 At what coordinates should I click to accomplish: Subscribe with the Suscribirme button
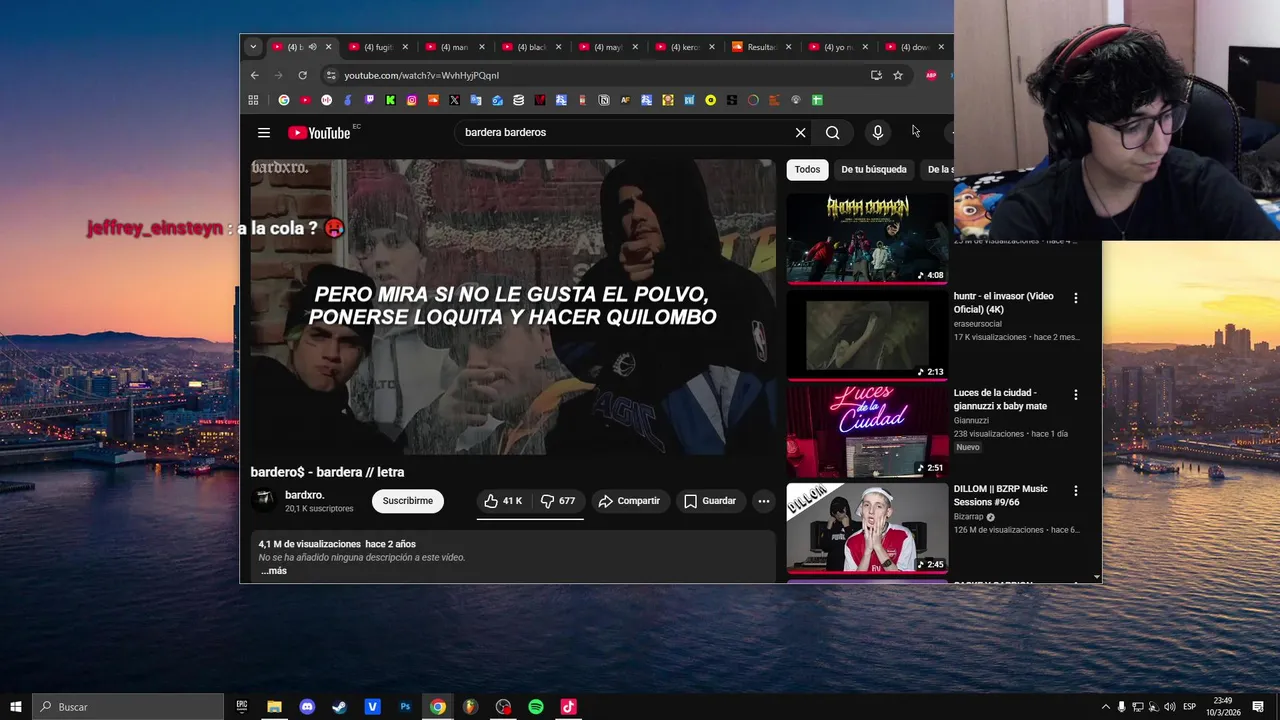click(x=408, y=501)
